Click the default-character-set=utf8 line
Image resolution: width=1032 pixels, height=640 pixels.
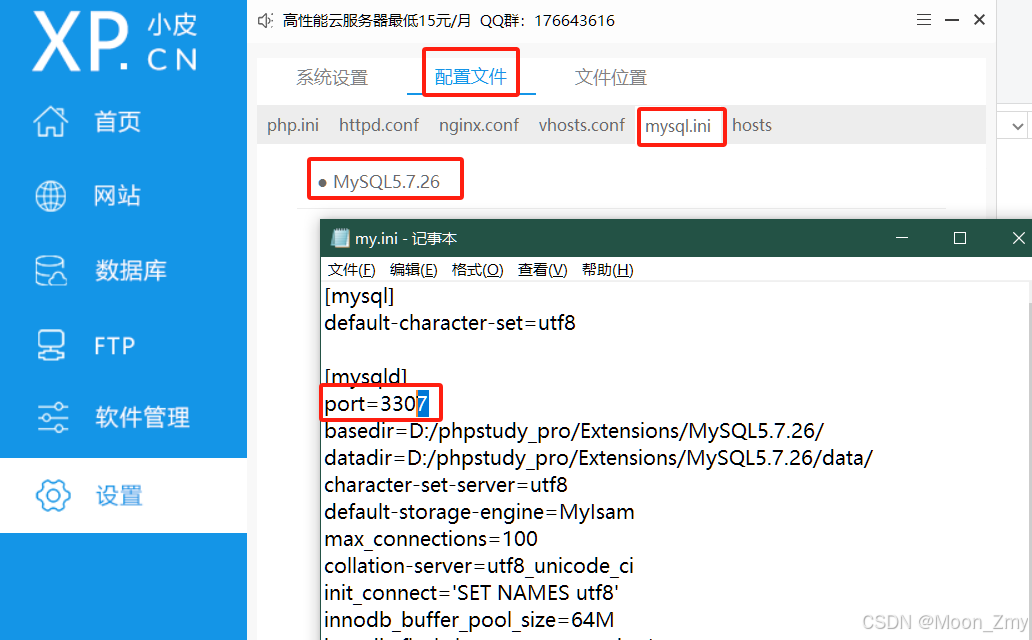tap(450, 323)
